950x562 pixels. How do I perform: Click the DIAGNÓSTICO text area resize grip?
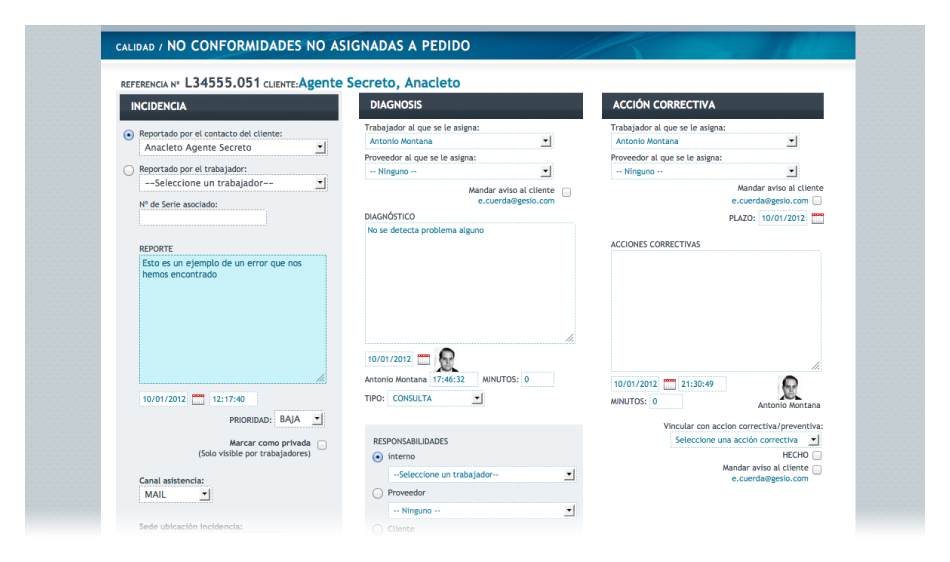pyautogui.click(x=570, y=338)
